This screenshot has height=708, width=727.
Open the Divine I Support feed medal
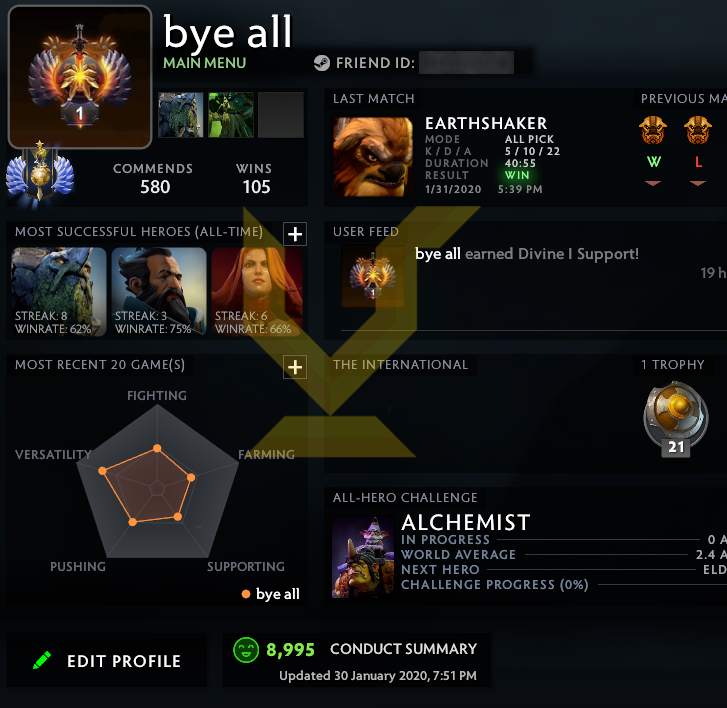coord(373,276)
